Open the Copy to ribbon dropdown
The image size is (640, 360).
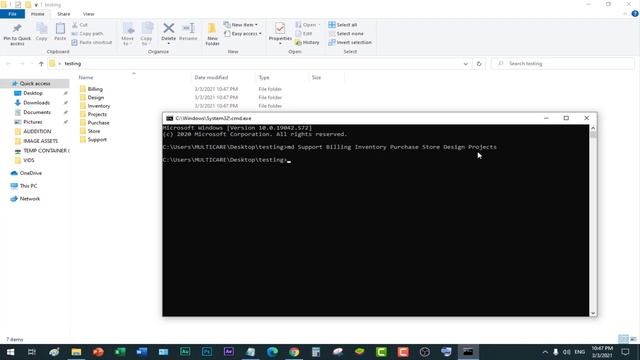tap(146, 34)
